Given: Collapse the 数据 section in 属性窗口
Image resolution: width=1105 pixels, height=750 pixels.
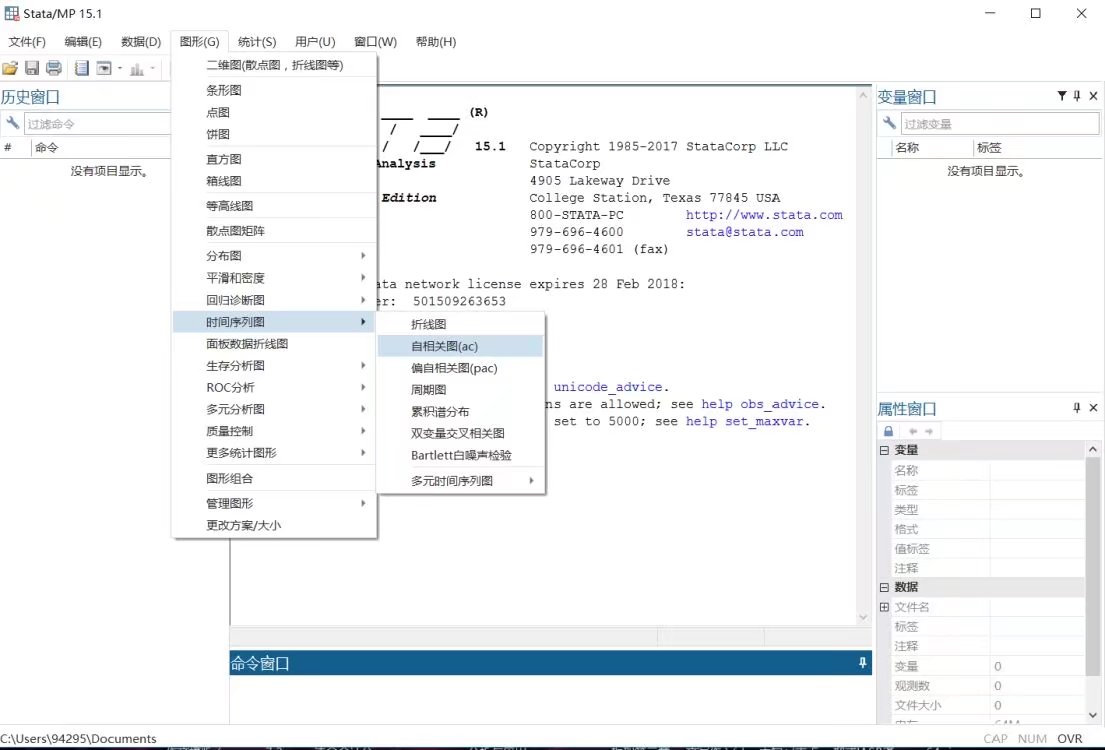Looking at the screenshot, I should (884, 586).
